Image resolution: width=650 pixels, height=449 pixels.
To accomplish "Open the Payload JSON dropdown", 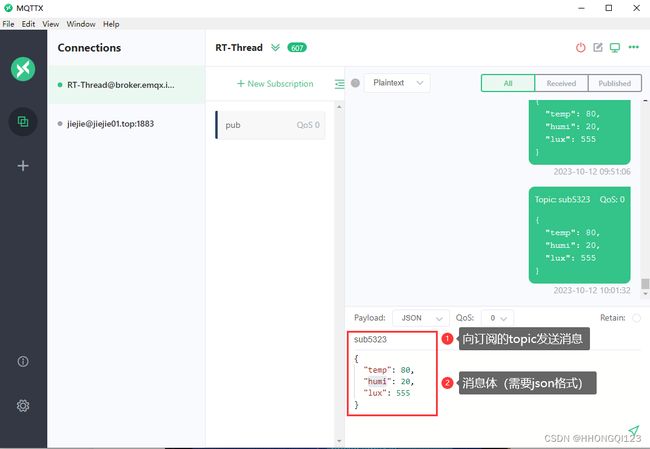I will 421,318.
